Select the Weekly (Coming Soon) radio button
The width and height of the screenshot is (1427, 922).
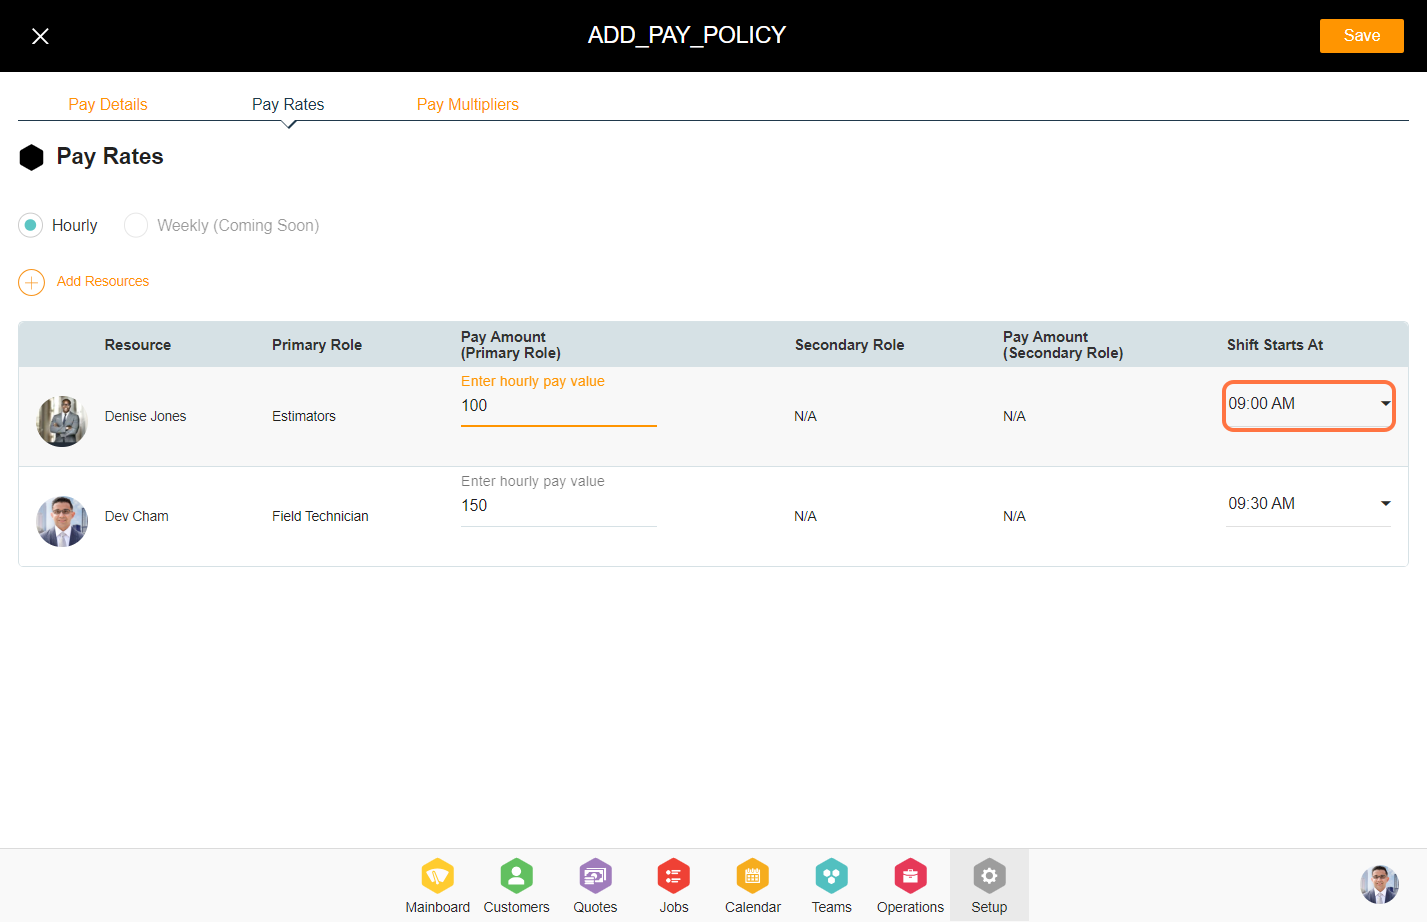point(136,225)
